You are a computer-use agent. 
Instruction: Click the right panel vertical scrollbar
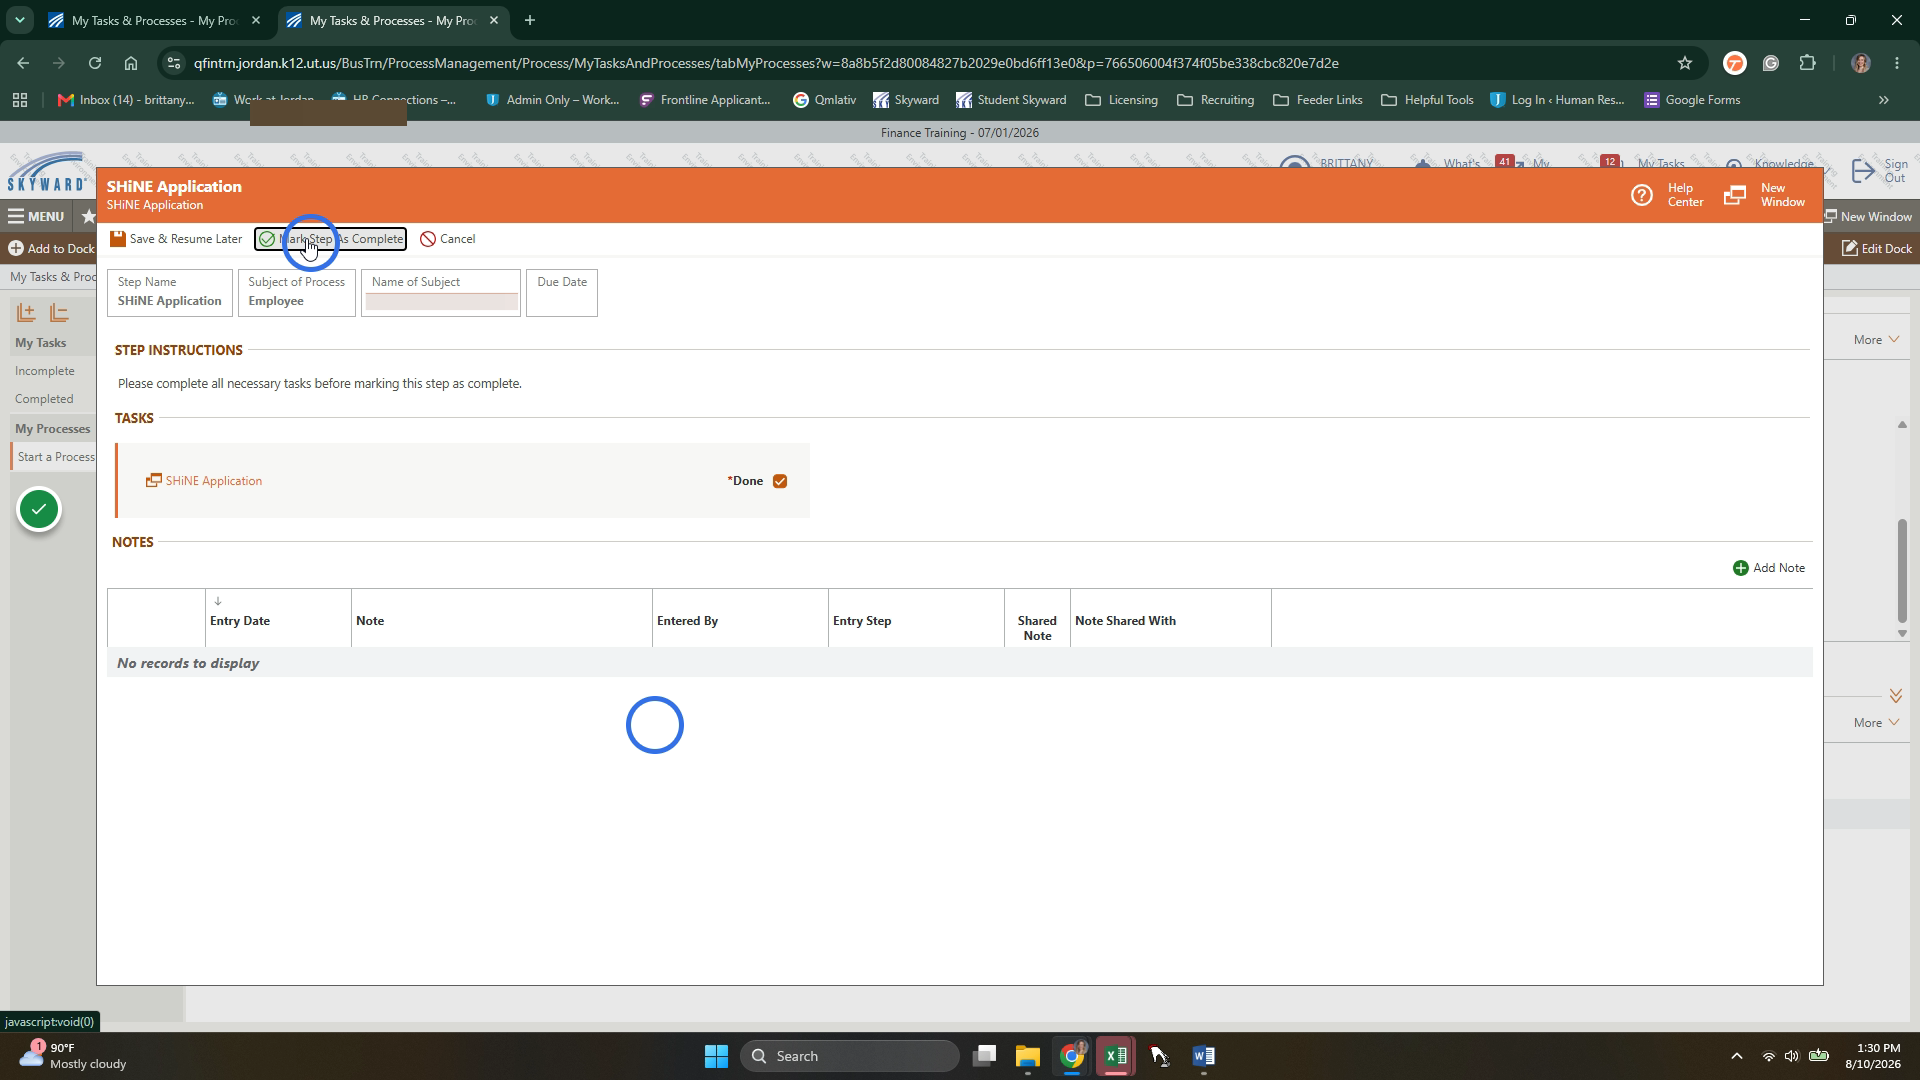1902,571
